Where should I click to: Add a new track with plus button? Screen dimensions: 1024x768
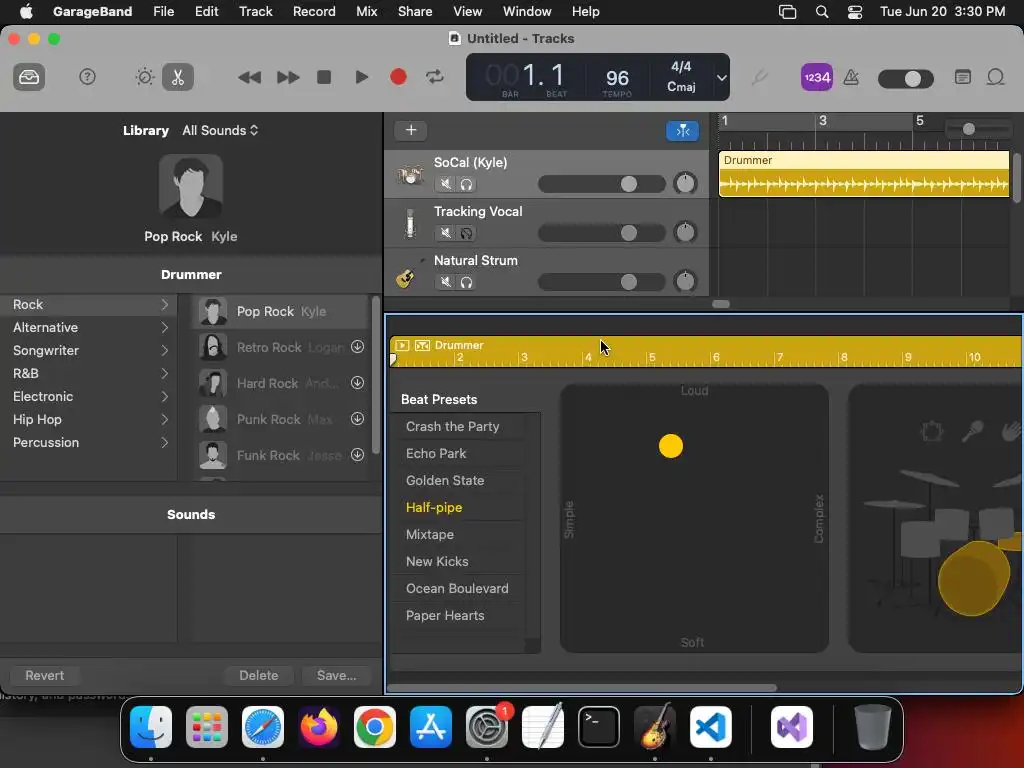tap(411, 130)
